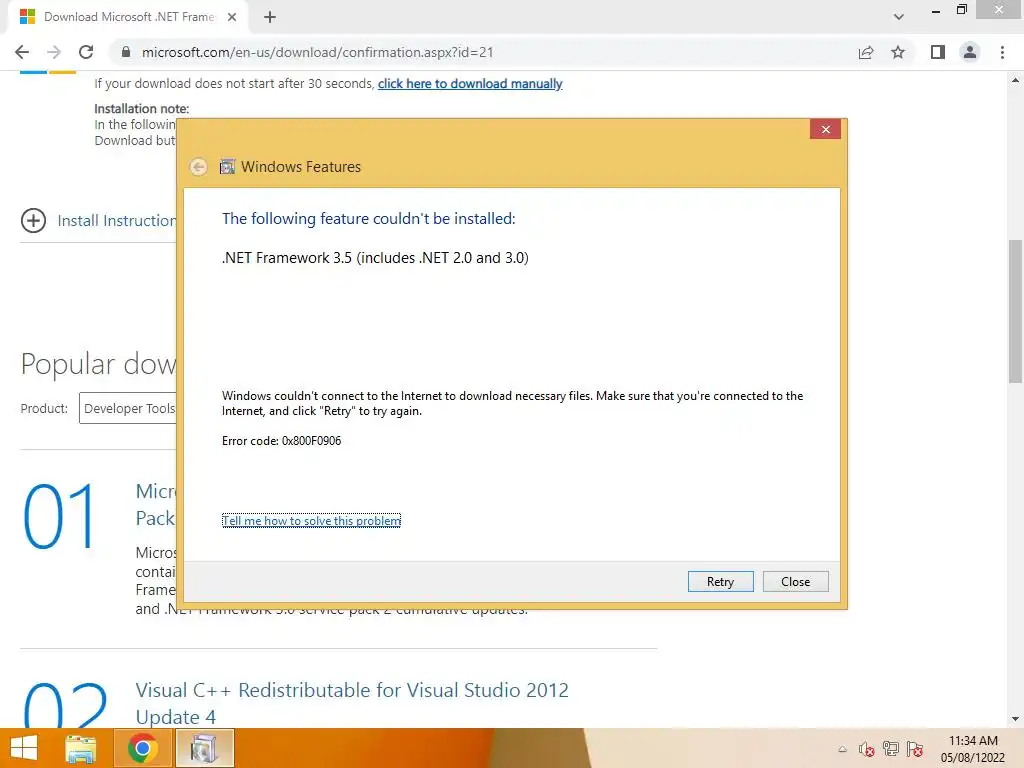Click the Windows Features title icon
The image size is (1024, 768).
(x=227, y=167)
